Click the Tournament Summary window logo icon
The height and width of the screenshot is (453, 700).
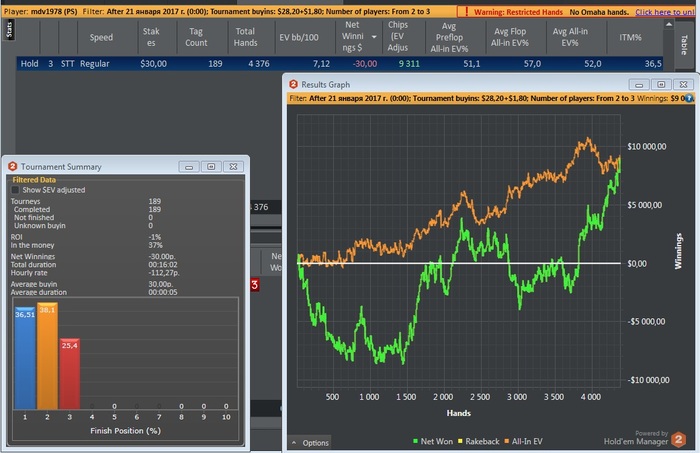pos(12,166)
